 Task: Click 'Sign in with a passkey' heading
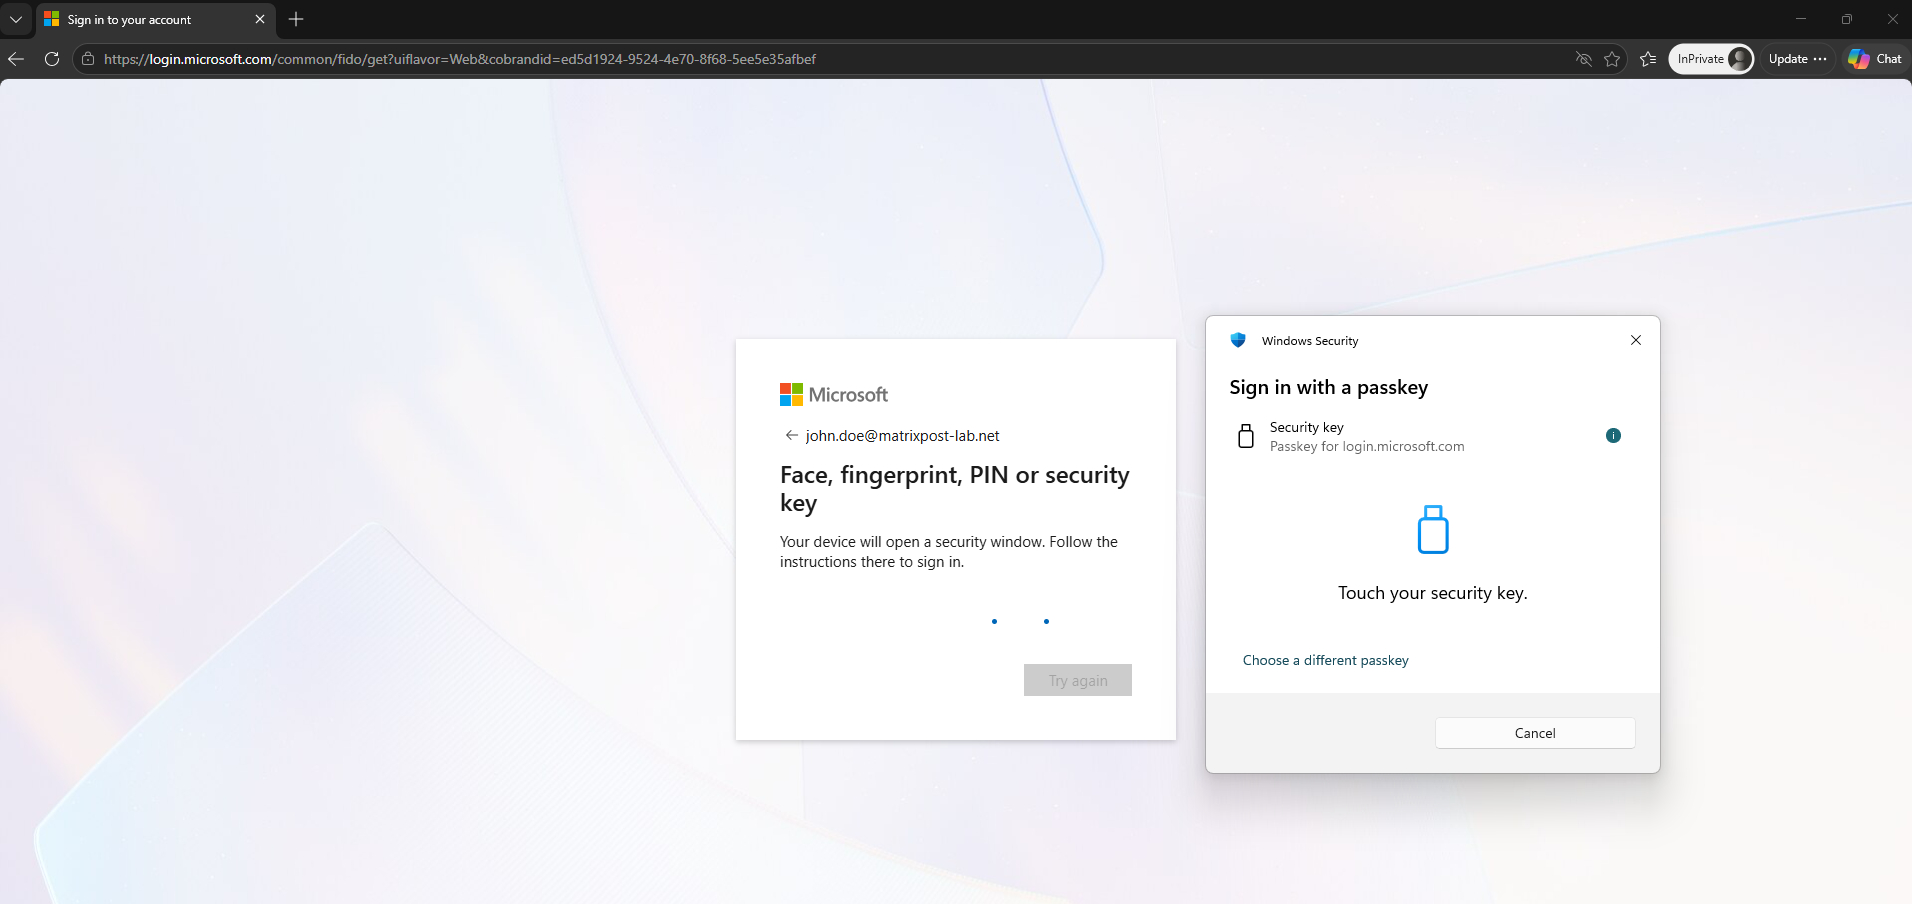point(1329,388)
